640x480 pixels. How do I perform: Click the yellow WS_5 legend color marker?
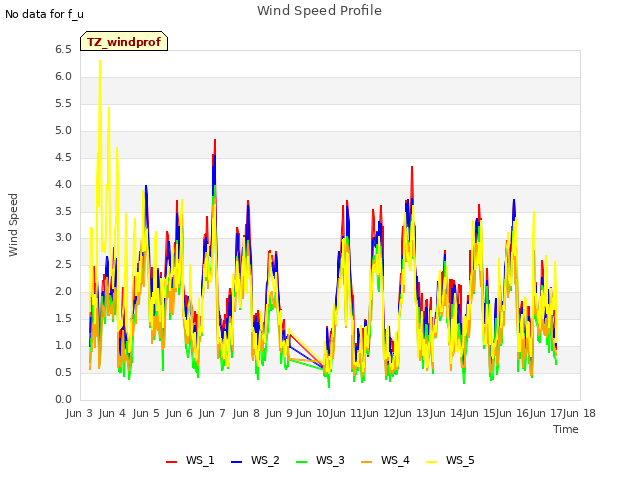point(431,462)
